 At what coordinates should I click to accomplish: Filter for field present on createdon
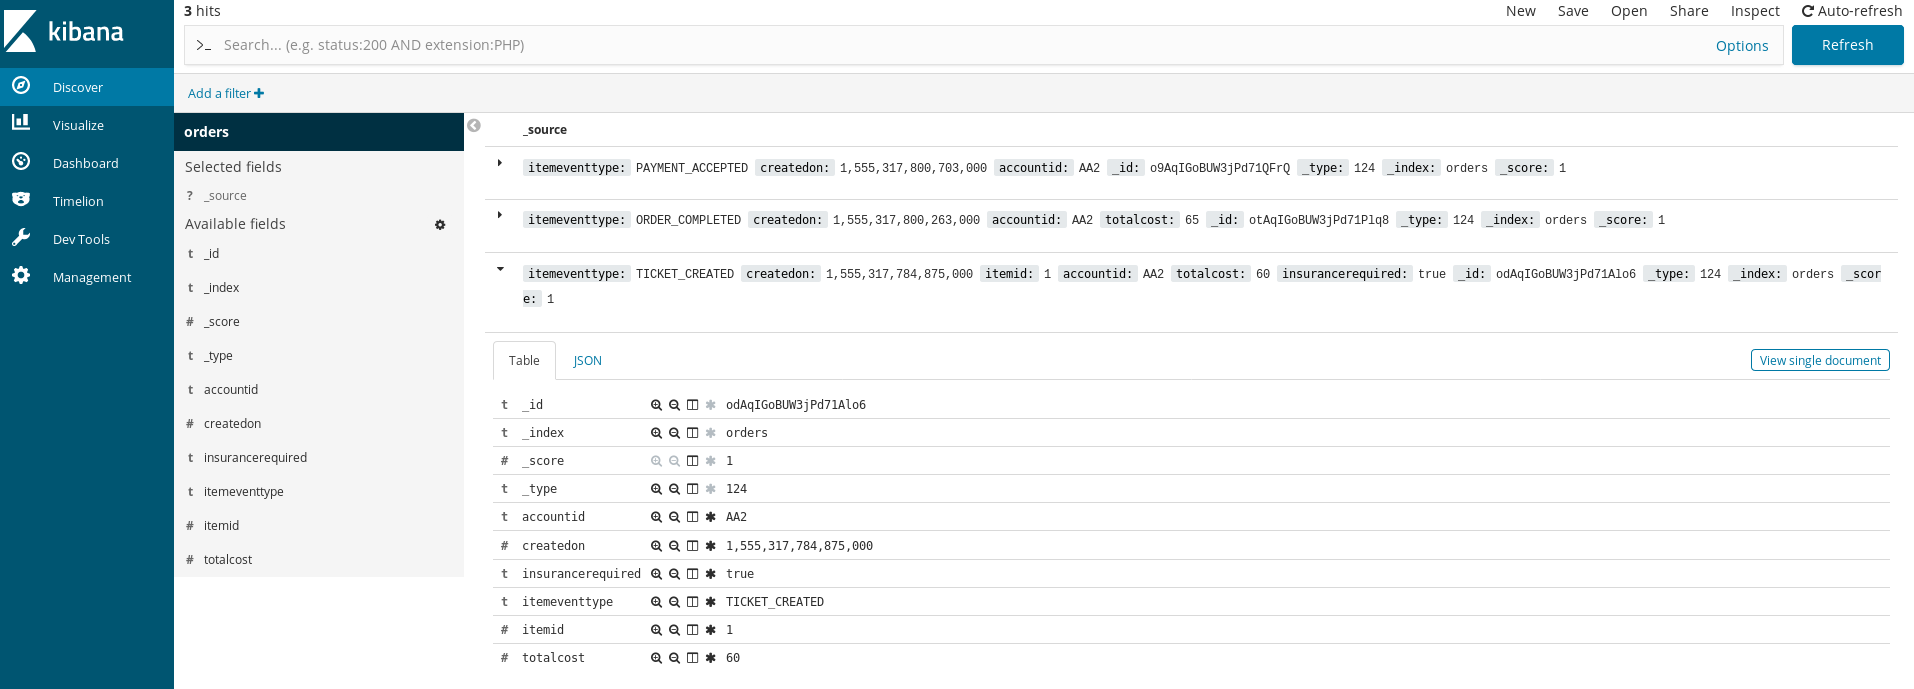coord(710,546)
